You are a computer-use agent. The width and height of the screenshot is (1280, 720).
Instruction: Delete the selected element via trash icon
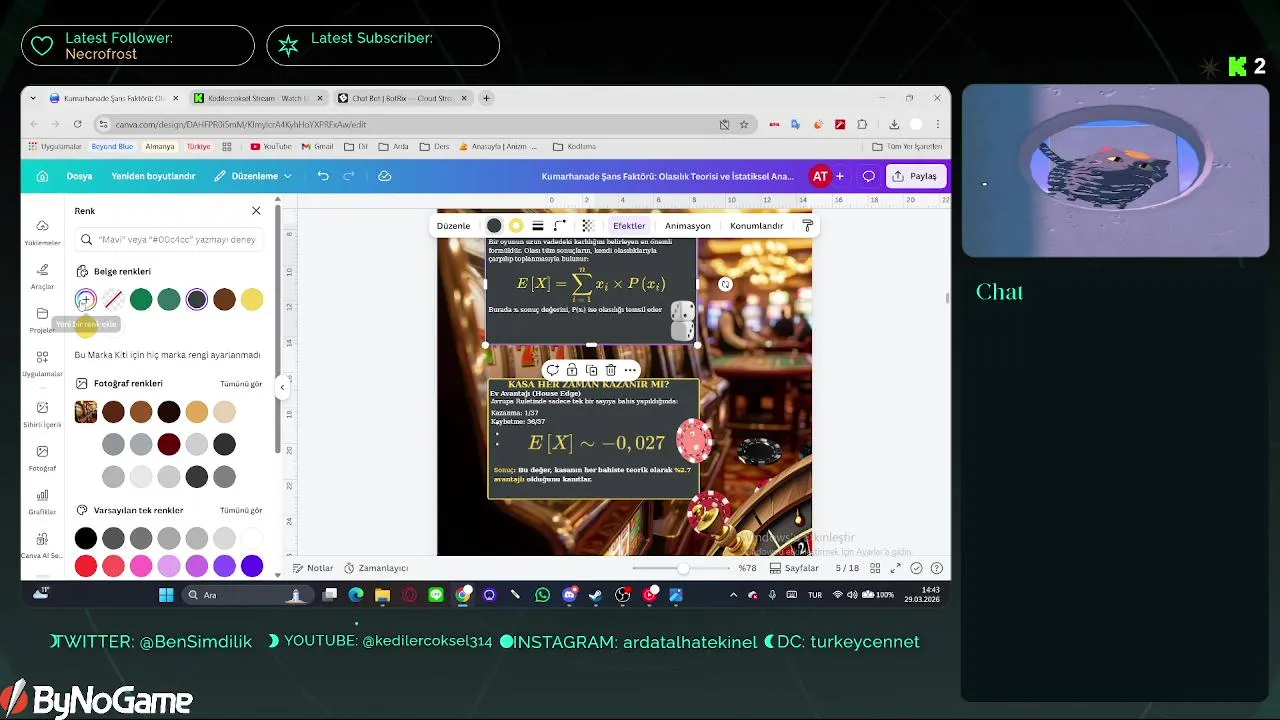click(x=610, y=370)
